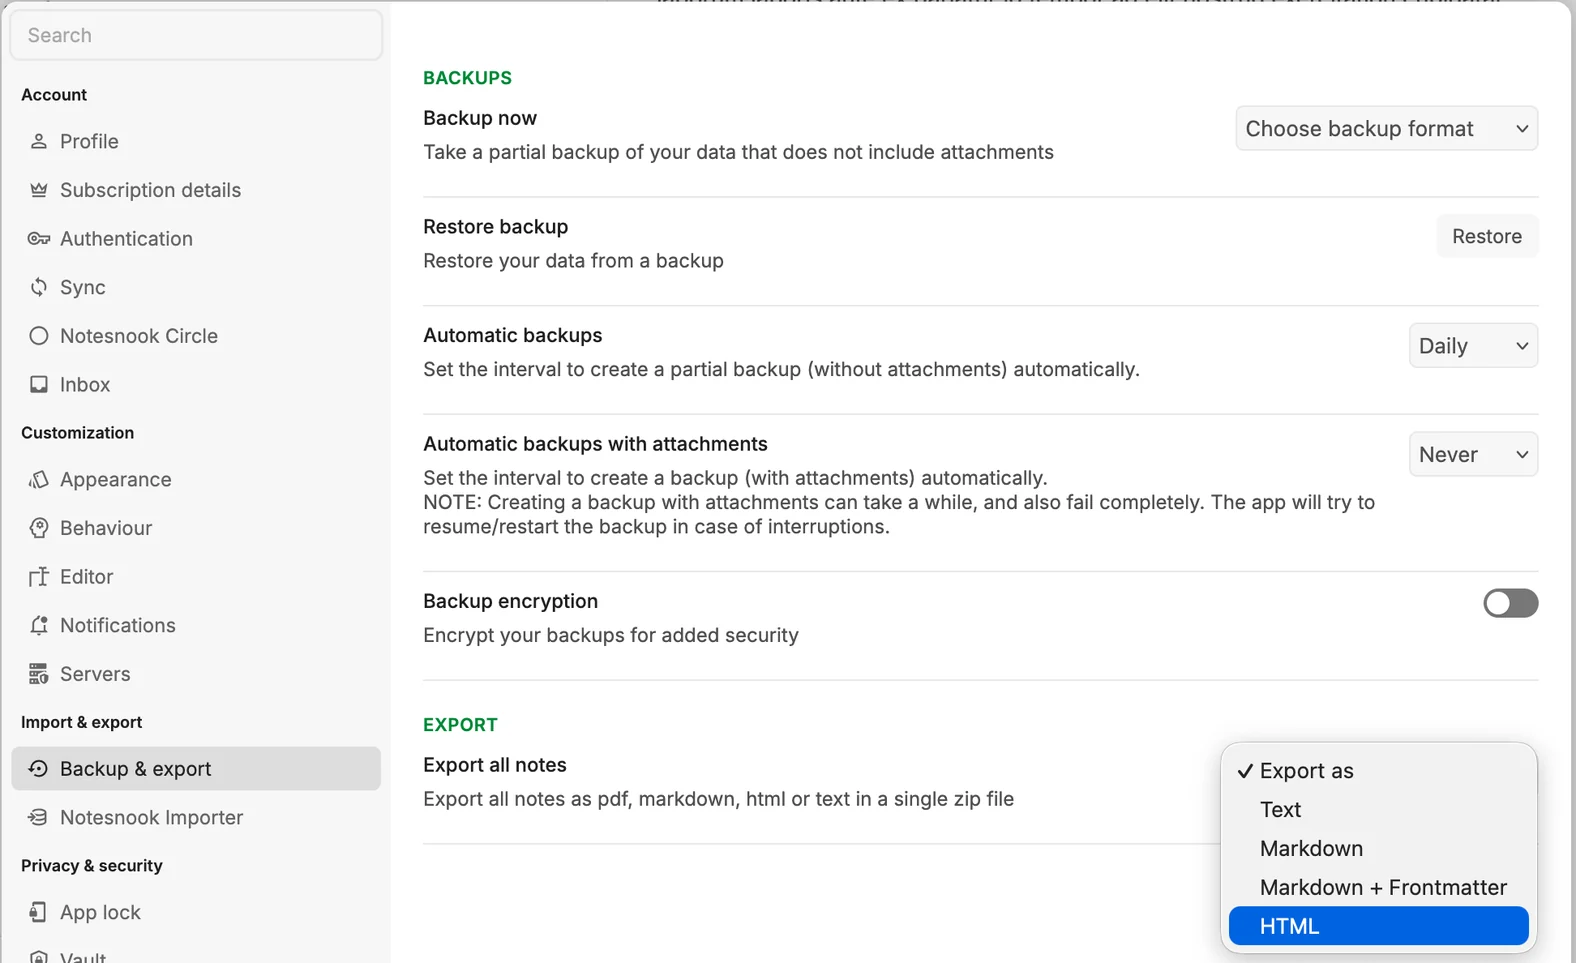
Task: Click the Notifications bell icon
Action: point(38,626)
